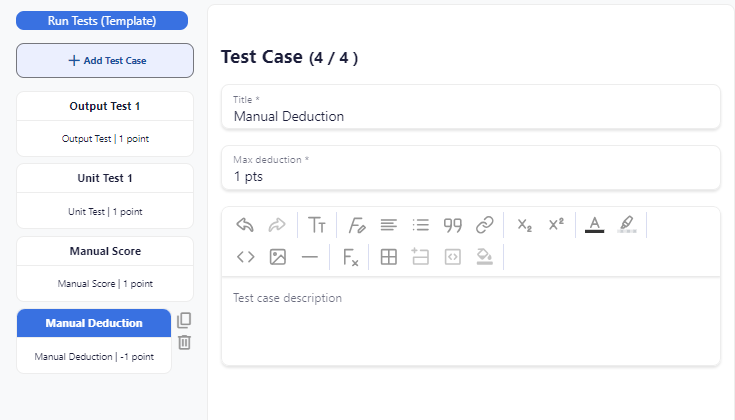Click the Max deduction field
The width and height of the screenshot is (735, 420).
pyautogui.click(x=471, y=168)
